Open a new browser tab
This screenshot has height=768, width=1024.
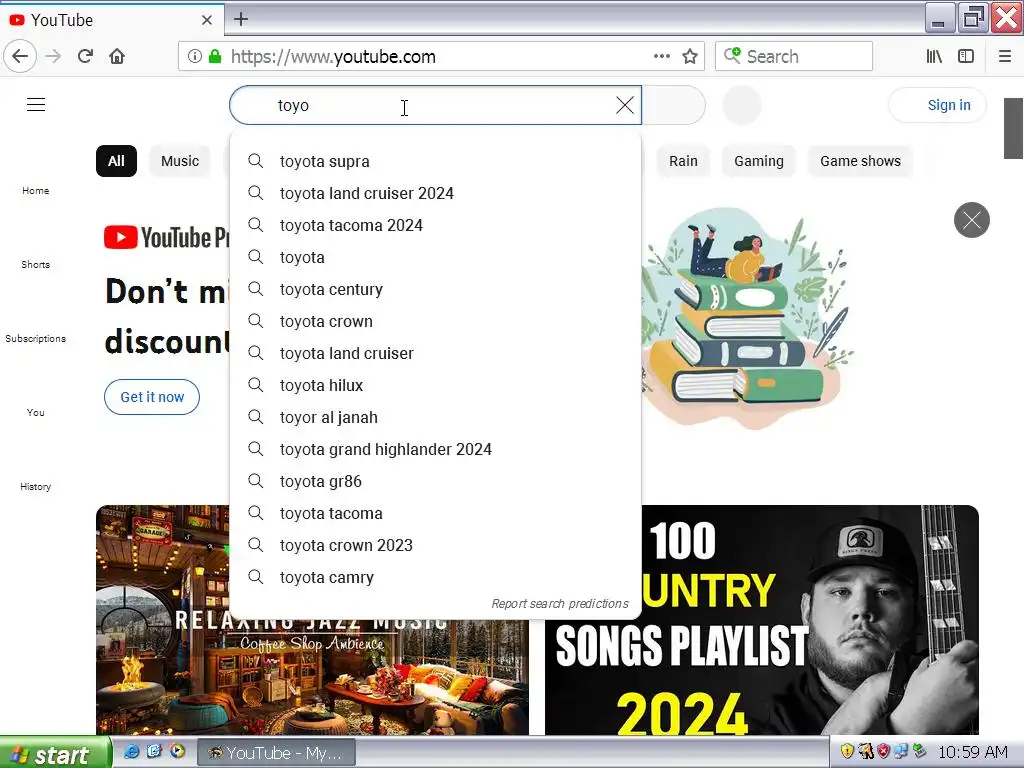pyautogui.click(x=241, y=19)
